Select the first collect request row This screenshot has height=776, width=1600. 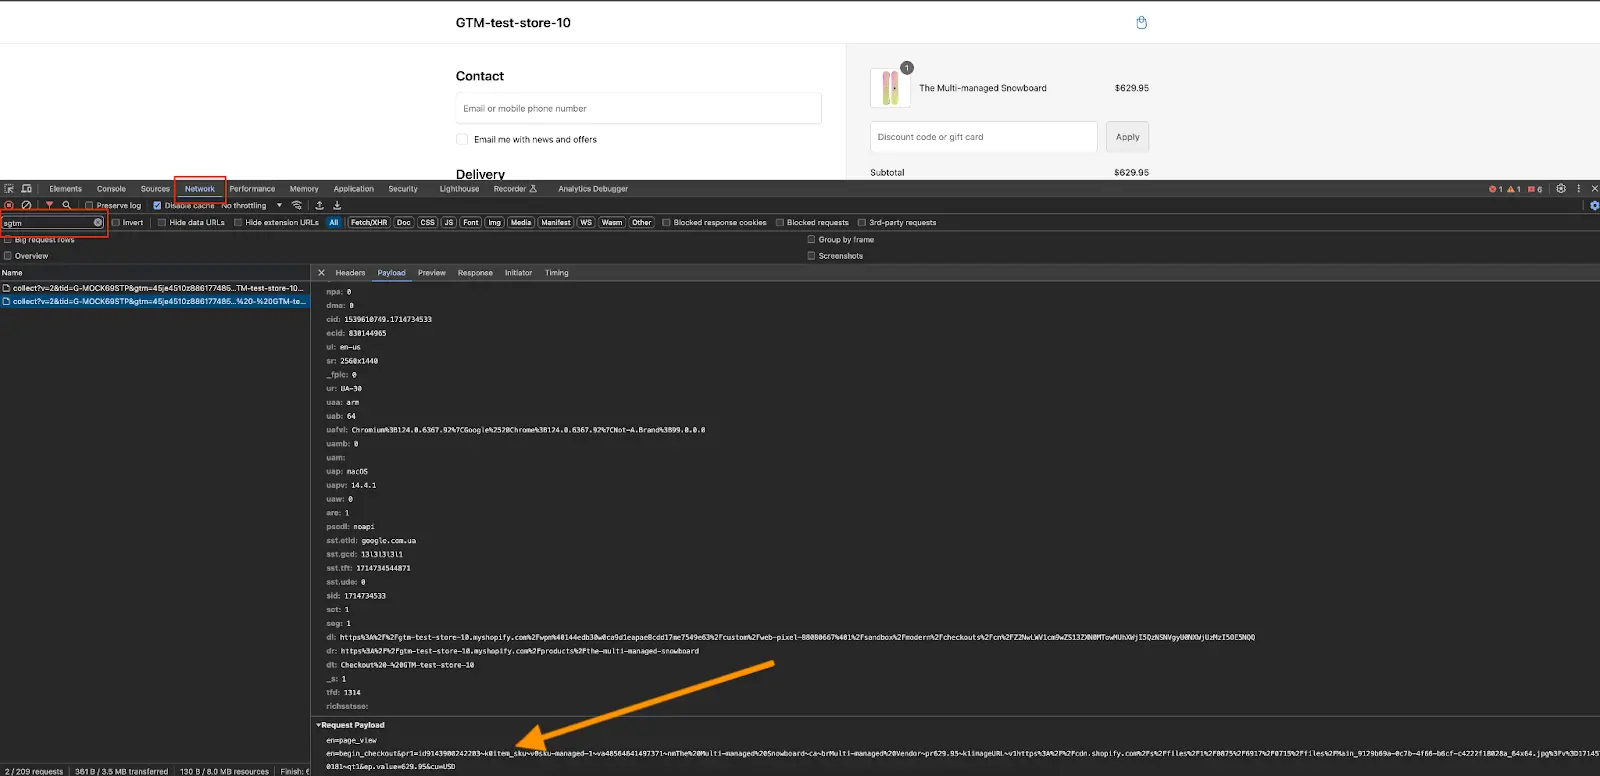[155, 288]
